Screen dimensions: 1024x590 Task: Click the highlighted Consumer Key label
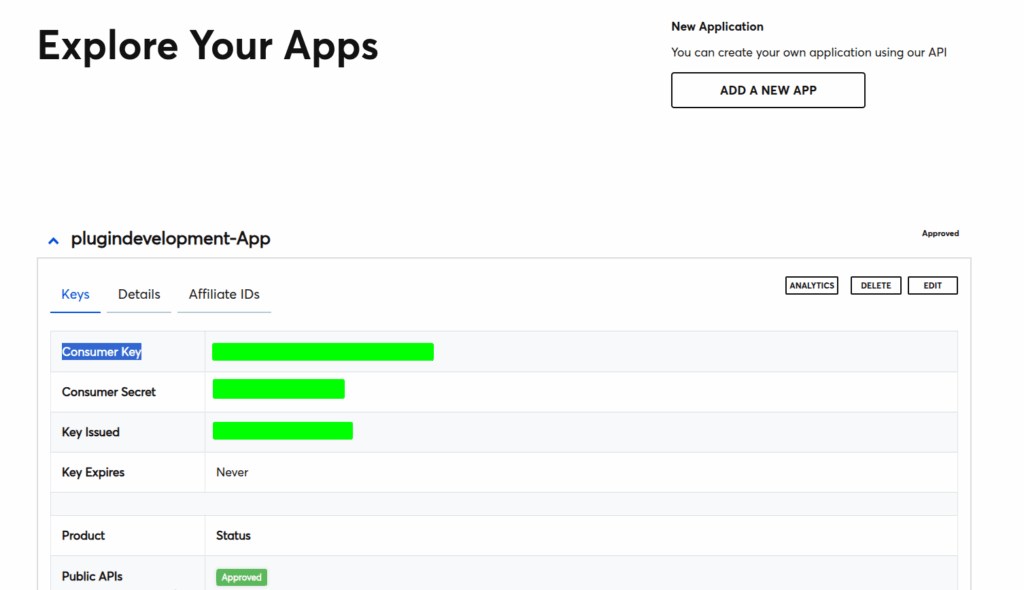(101, 352)
